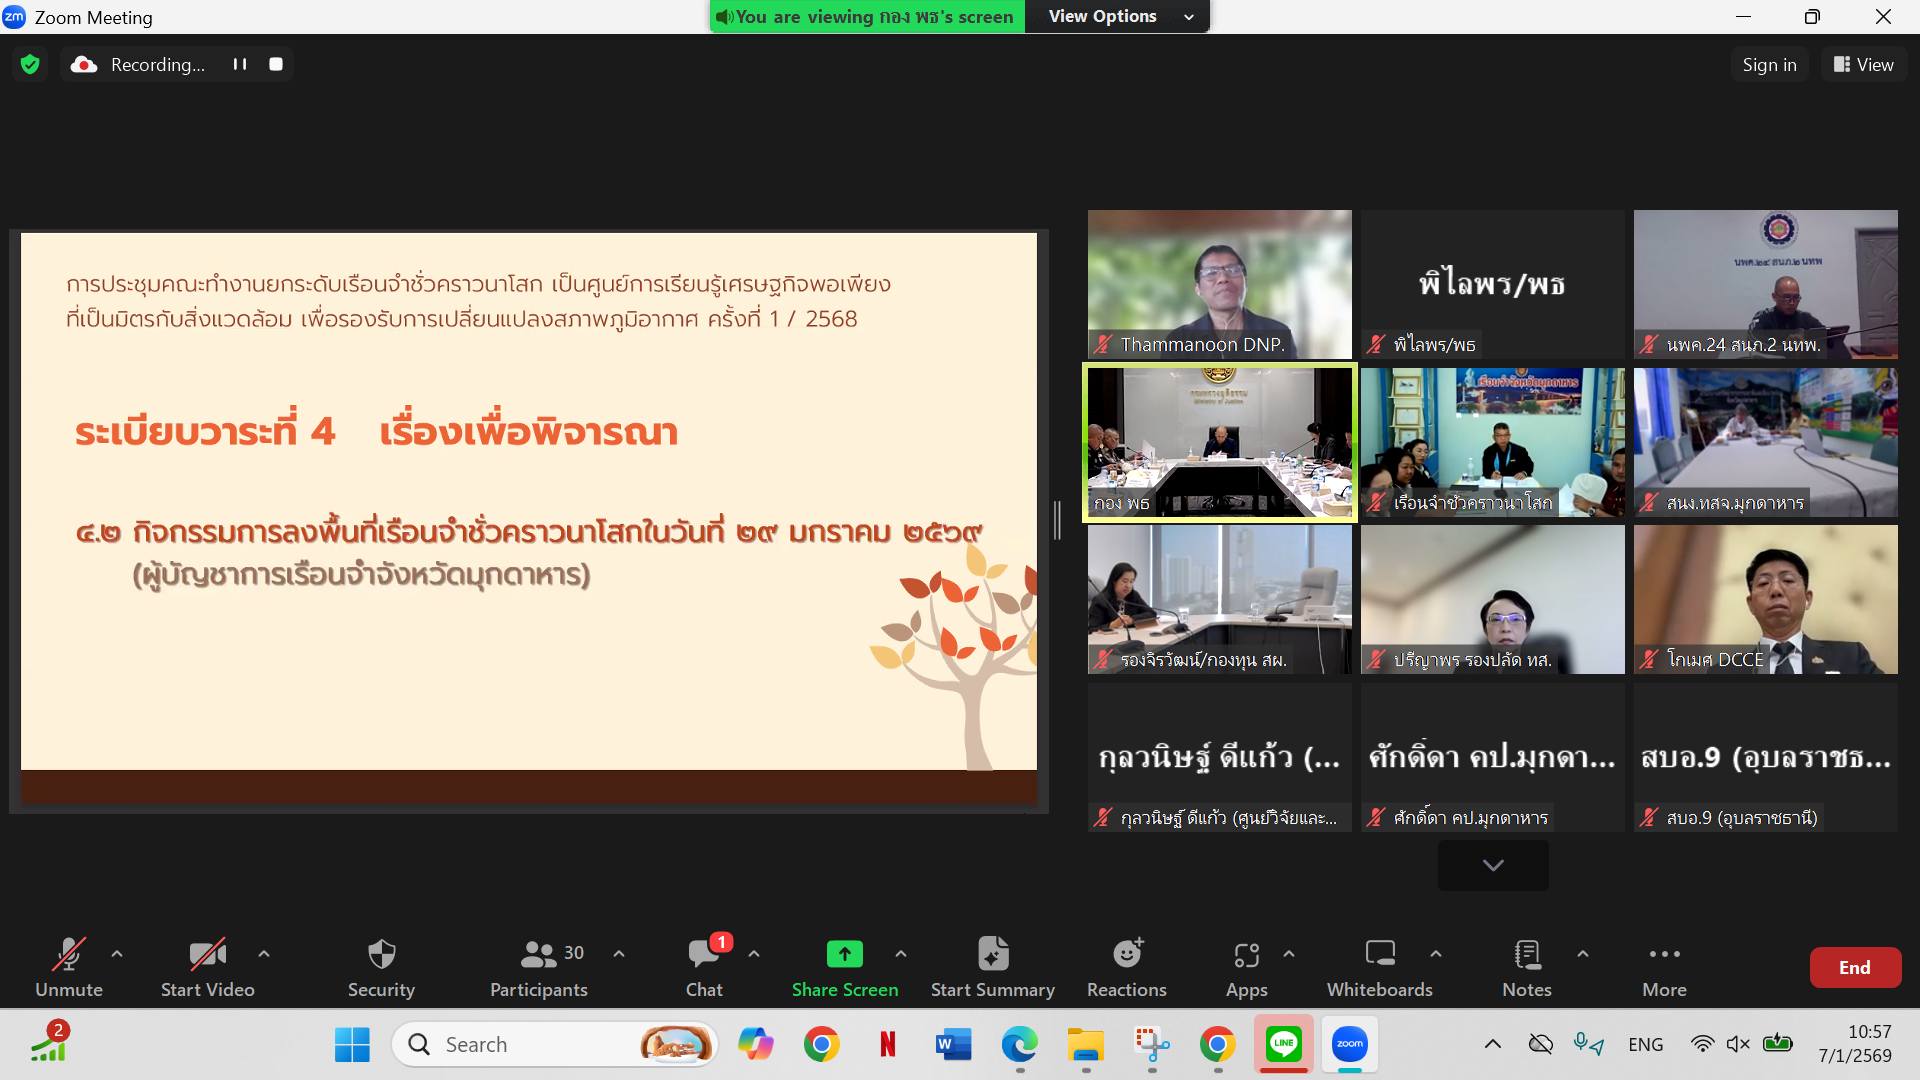Expand more participants chevron below gallery
This screenshot has height=1080, width=1920.
(x=1492, y=865)
